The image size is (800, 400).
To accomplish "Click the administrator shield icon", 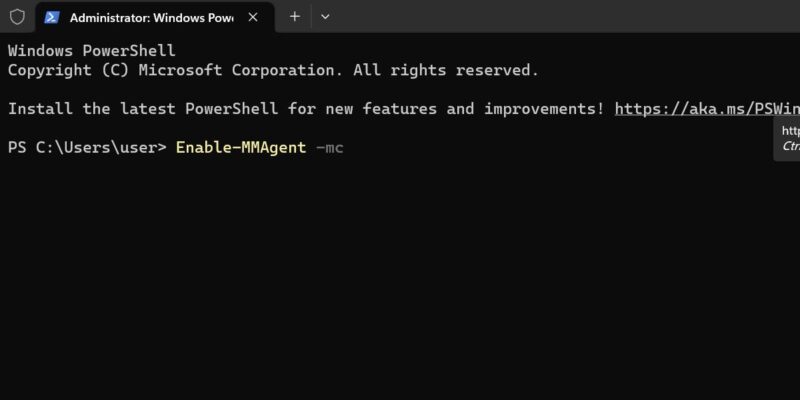I will click(x=17, y=17).
